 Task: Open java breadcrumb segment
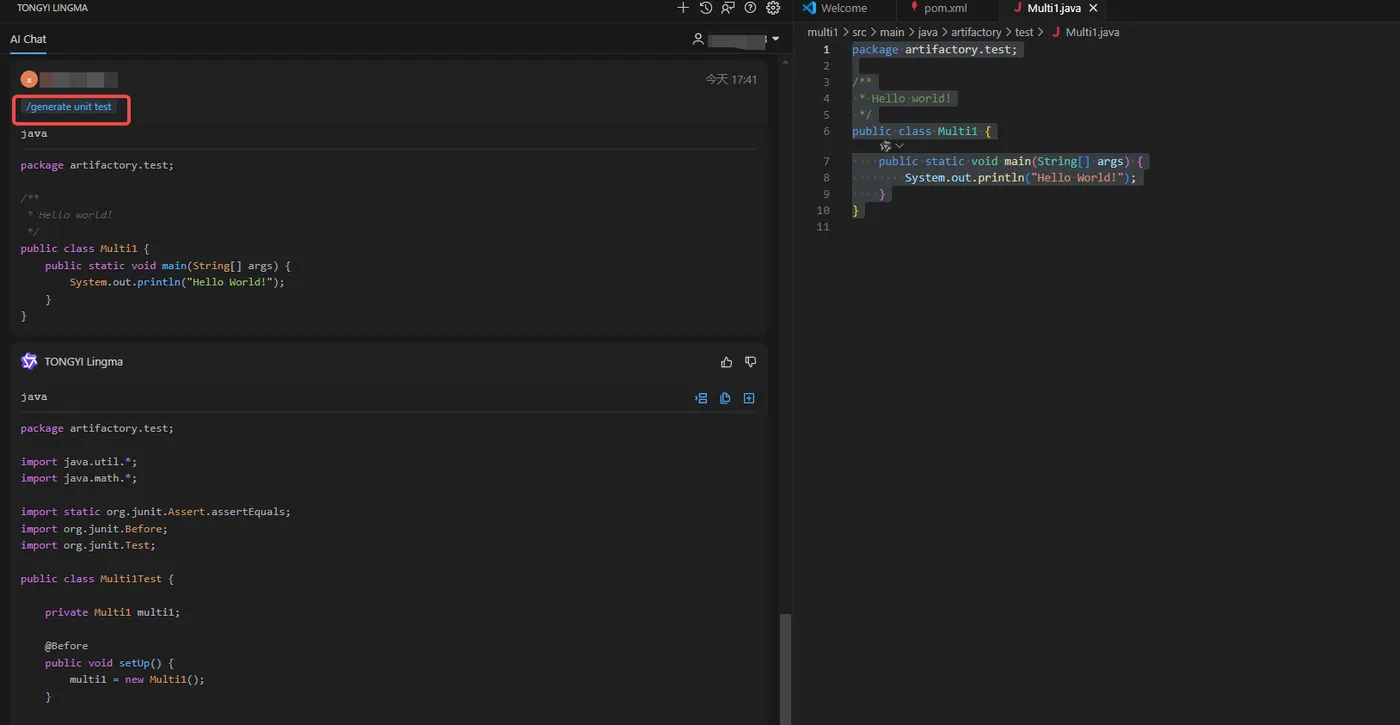click(928, 32)
